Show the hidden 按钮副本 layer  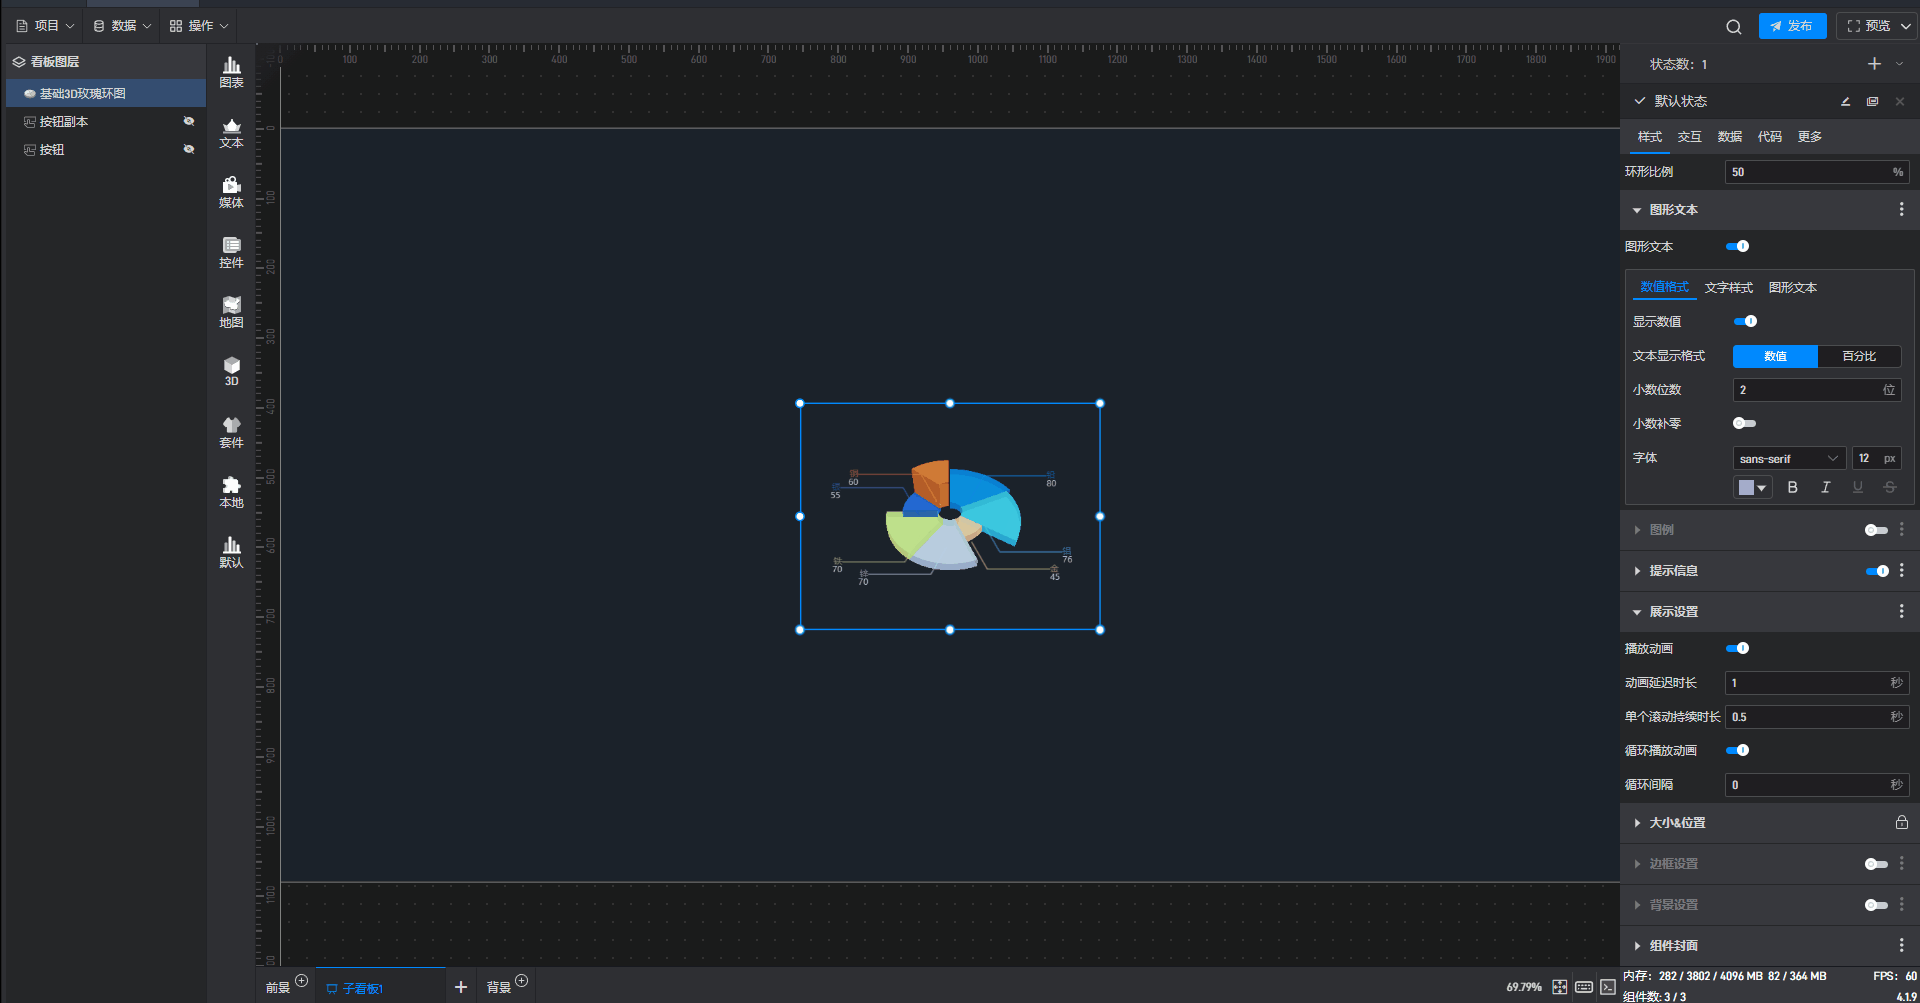(x=188, y=122)
